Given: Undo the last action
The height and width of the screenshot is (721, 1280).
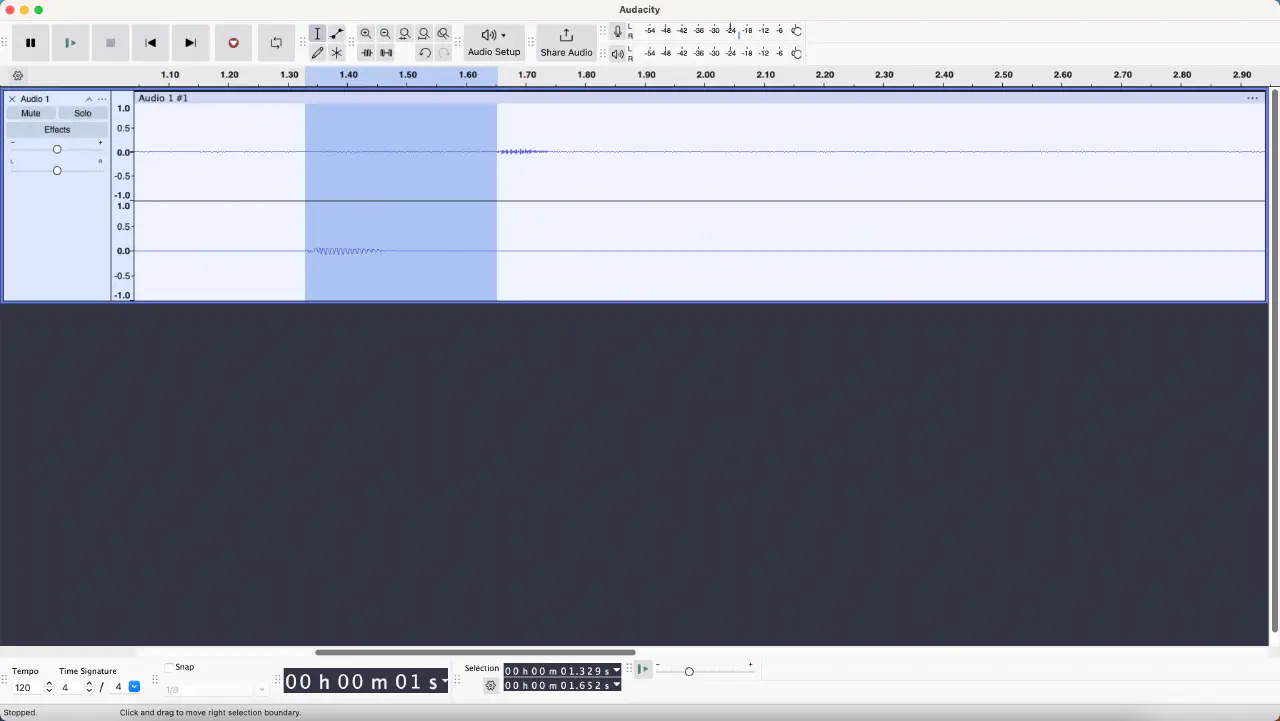Looking at the screenshot, I should click(425, 53).
